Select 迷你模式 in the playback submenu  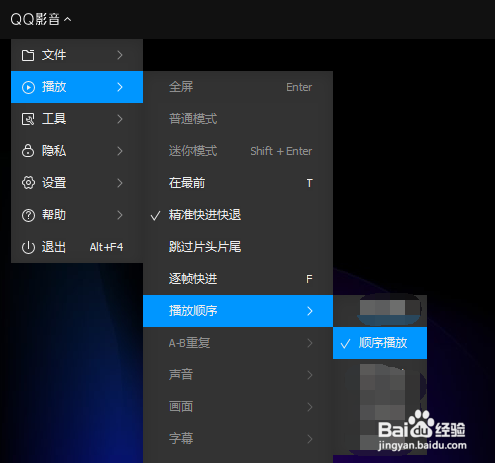coord(238,151)
